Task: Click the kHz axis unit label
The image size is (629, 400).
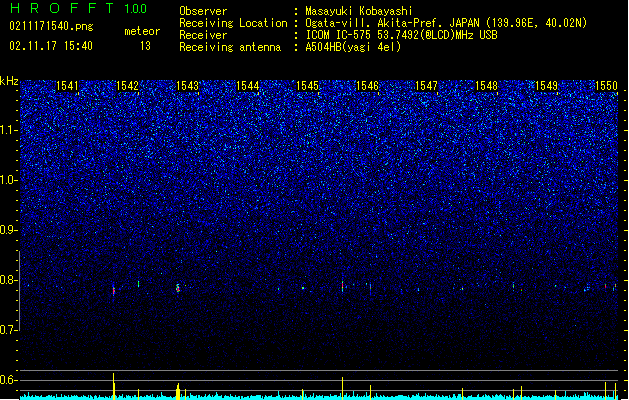Action: point(9,81)
